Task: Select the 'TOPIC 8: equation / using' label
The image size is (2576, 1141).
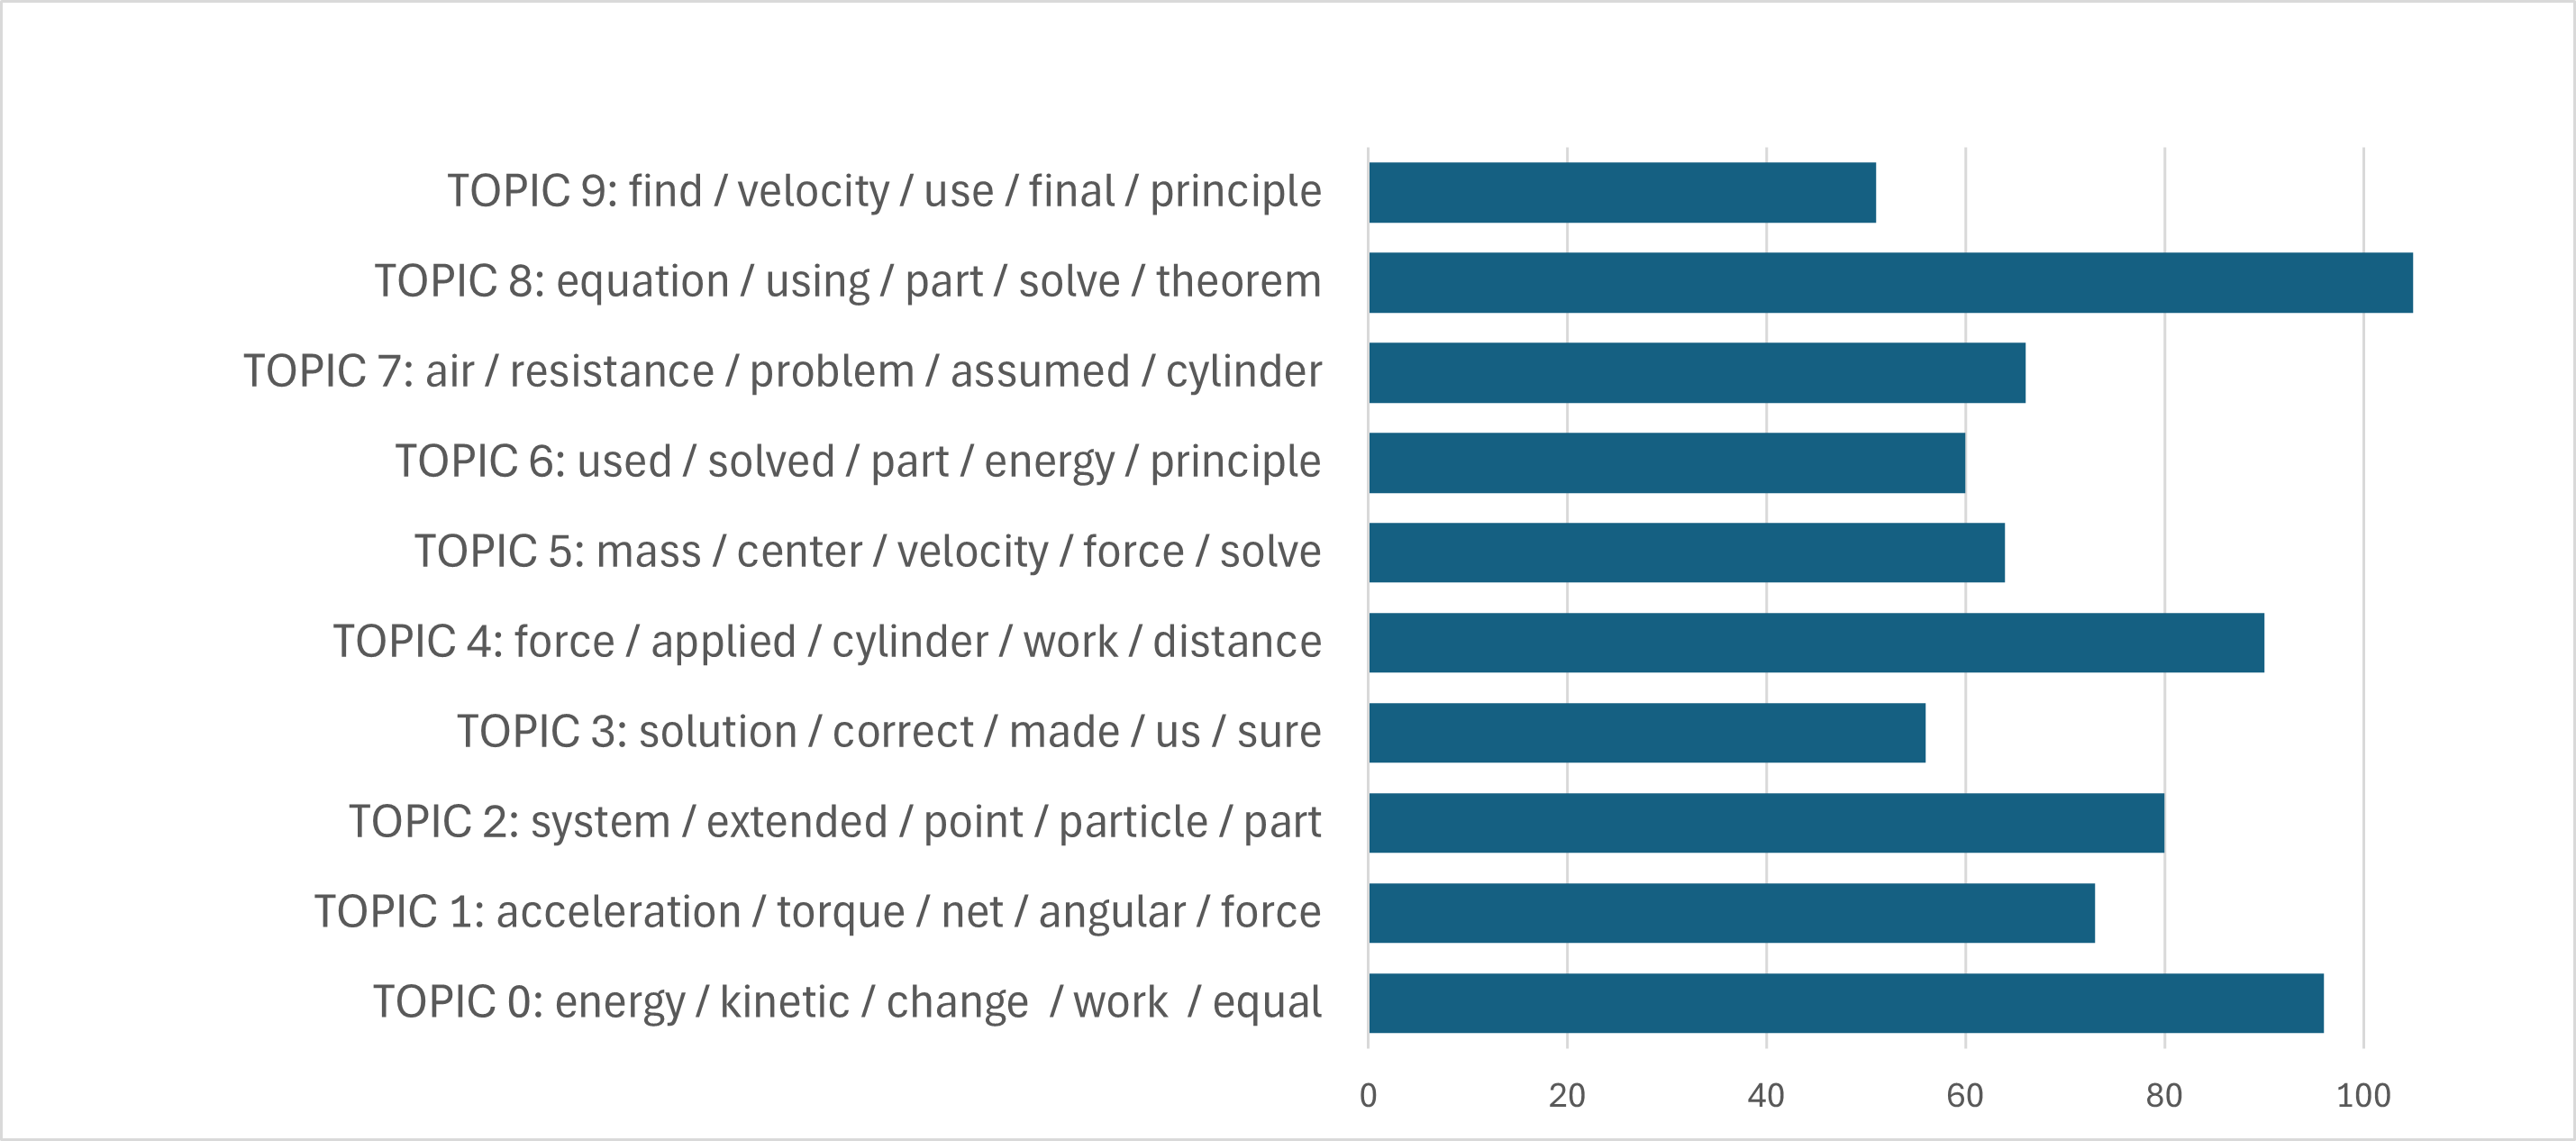Action: pyautogui.click(x=848, y=281)
